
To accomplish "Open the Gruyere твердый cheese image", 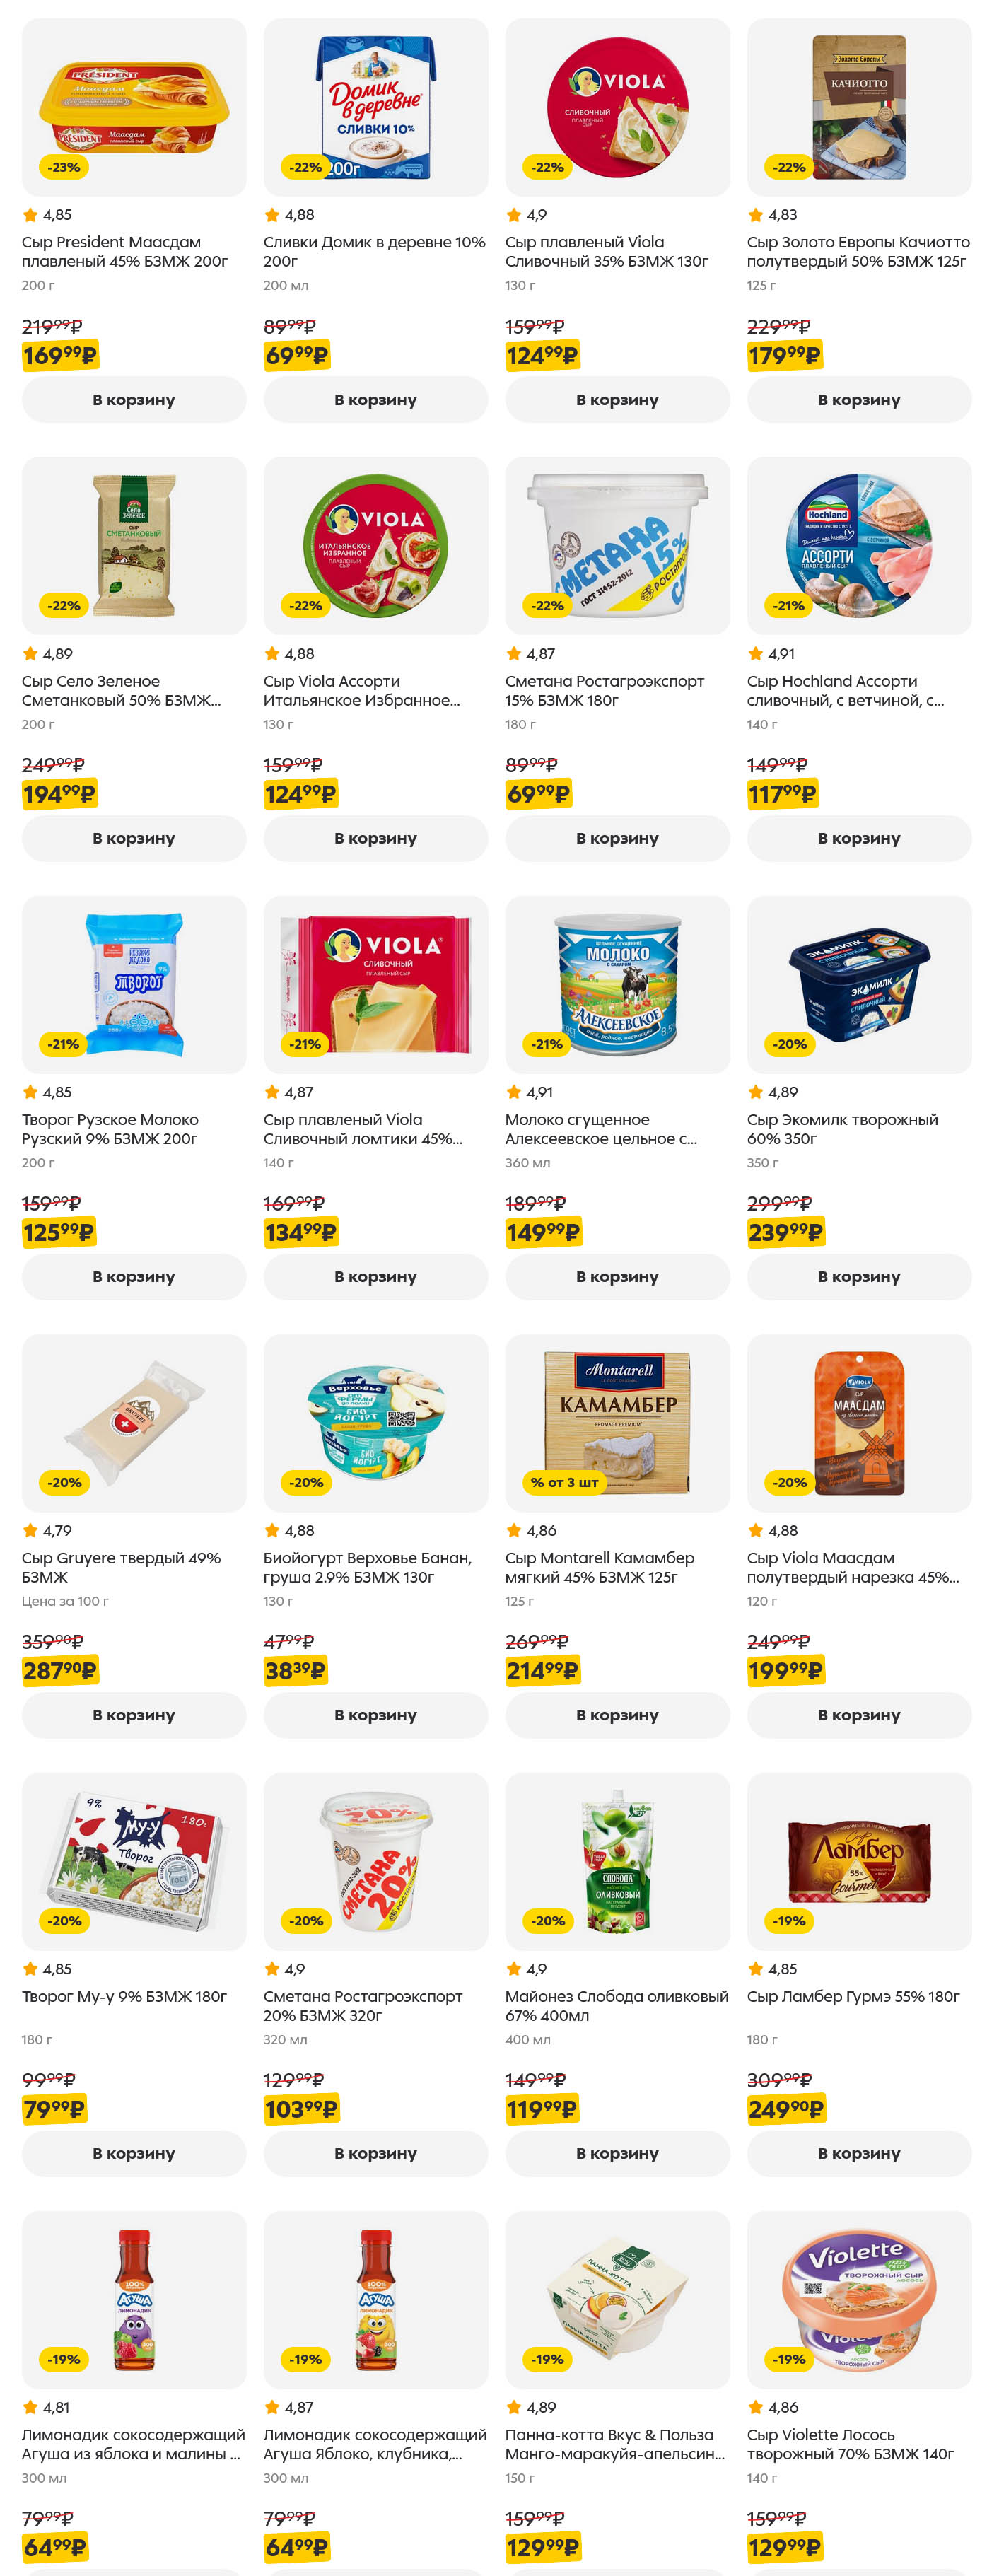I will [133, 1422].
